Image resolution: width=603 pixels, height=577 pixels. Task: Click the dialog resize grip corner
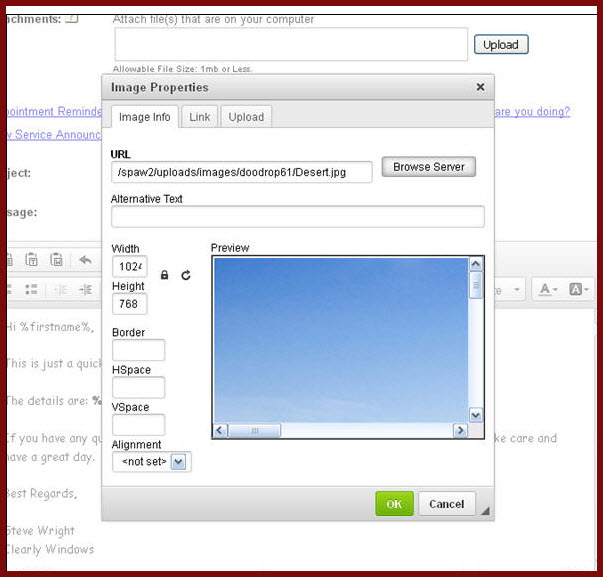pyautogui.click(x=485, y=510)
